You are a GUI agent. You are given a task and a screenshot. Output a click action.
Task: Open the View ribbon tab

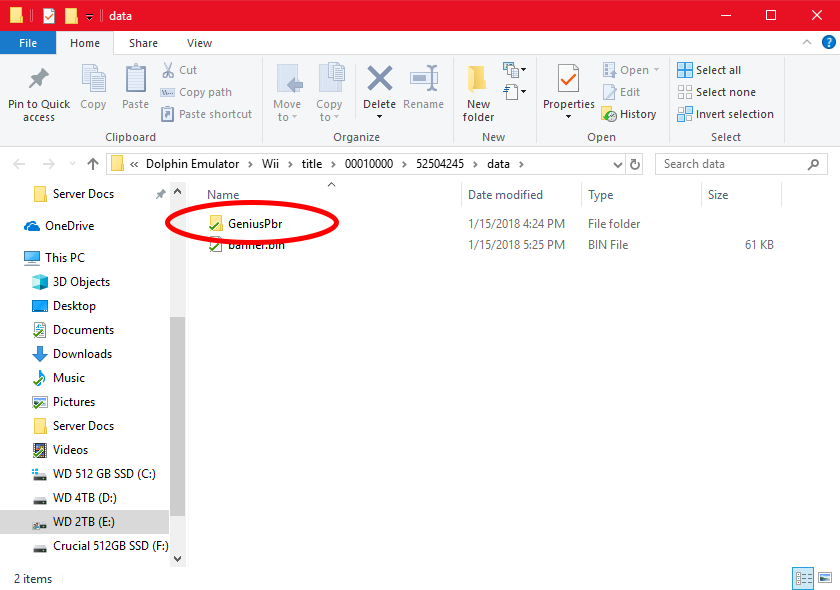(x=199, y=43)
